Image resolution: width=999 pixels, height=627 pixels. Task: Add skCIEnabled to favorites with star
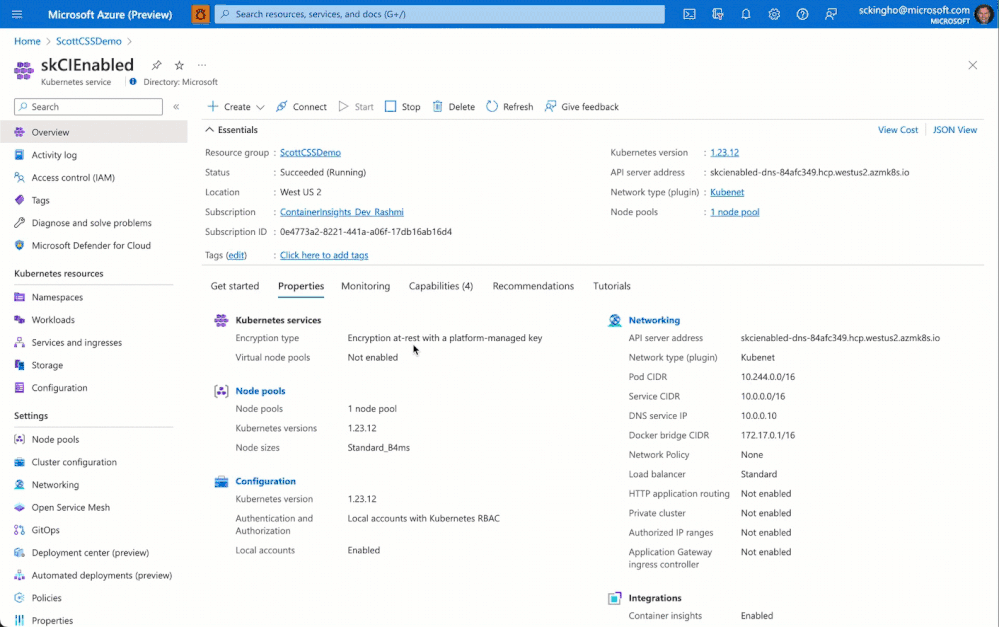click(x=179, y=65)
